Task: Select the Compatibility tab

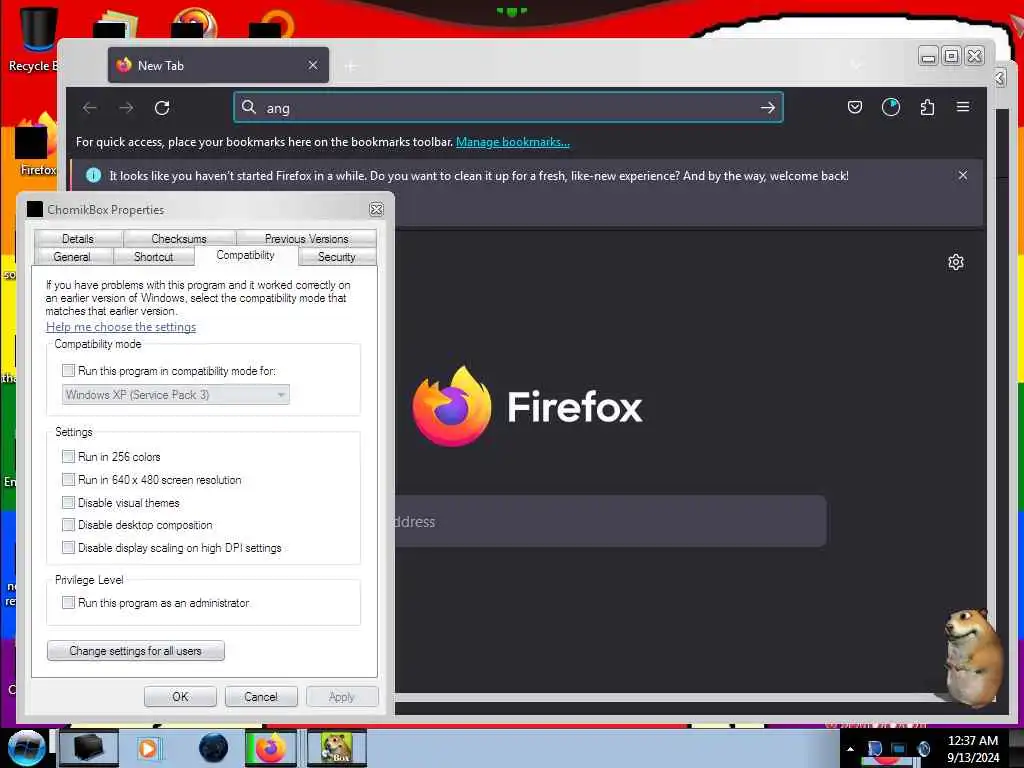Action: tap(246, 255)
